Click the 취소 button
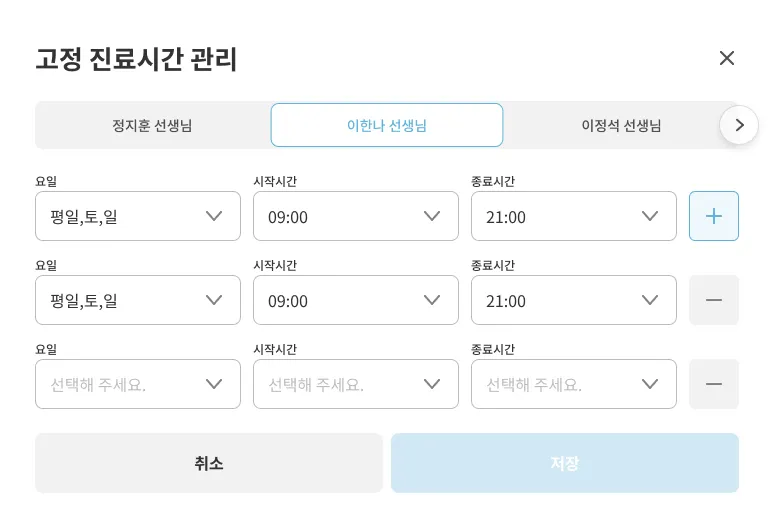This screenshot has width=784, height=530. tap(209, 463)
